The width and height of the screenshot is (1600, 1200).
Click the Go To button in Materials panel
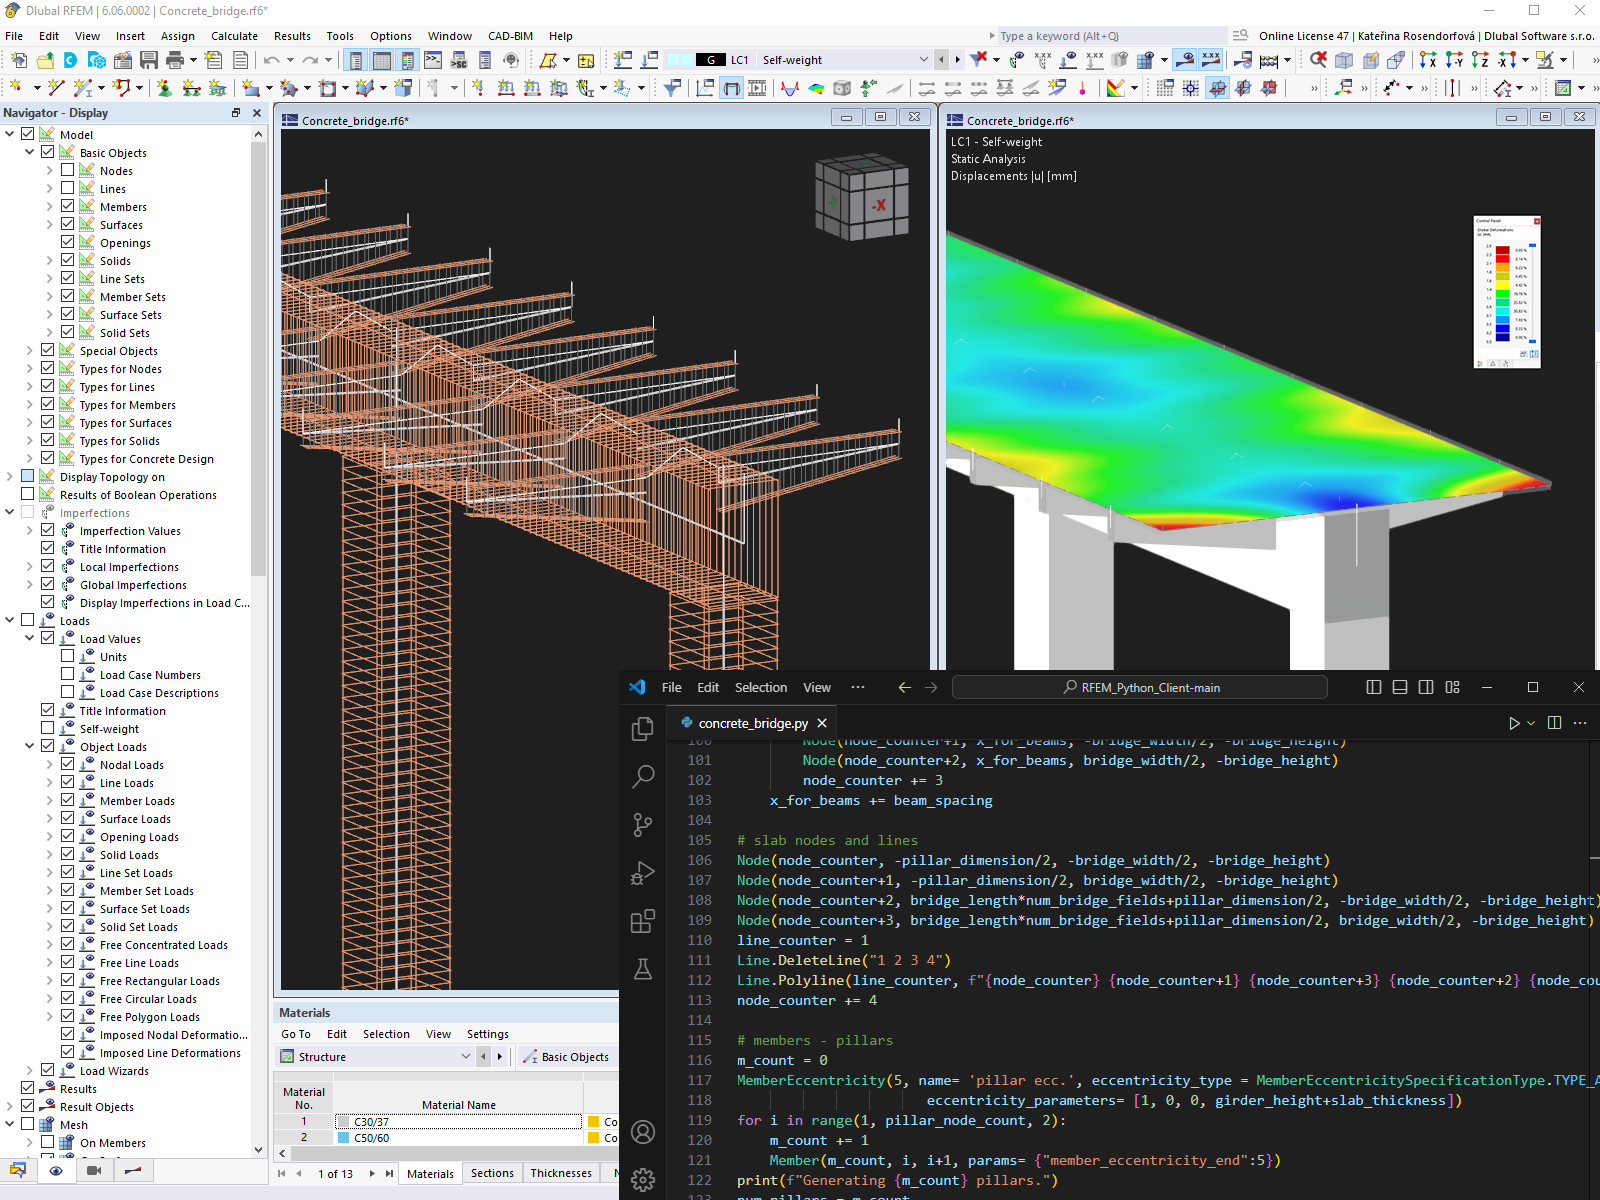(x=296, y=1033)
